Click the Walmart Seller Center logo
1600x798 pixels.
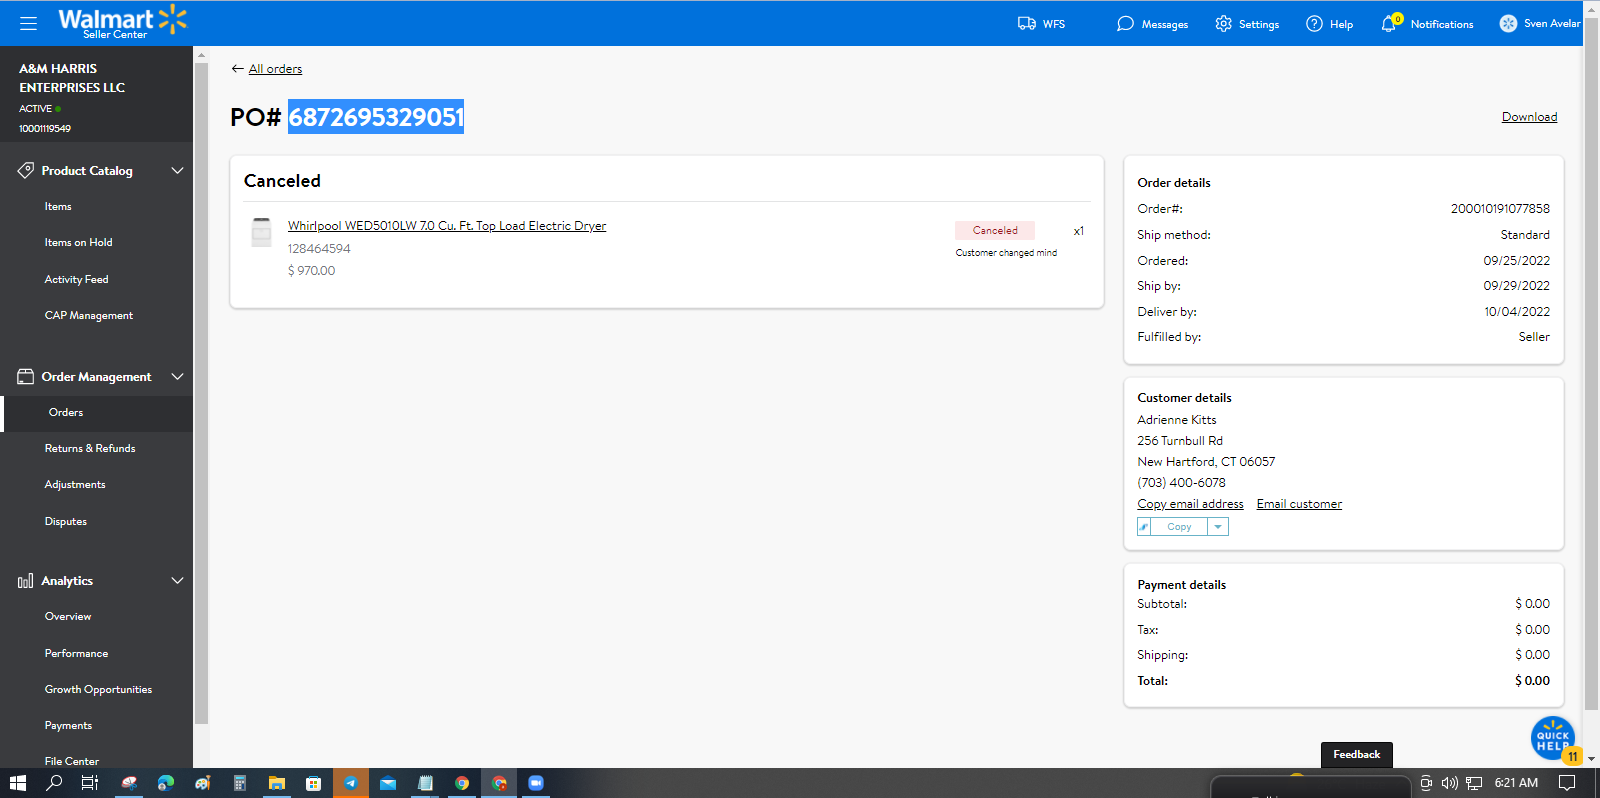pos(122,22)
